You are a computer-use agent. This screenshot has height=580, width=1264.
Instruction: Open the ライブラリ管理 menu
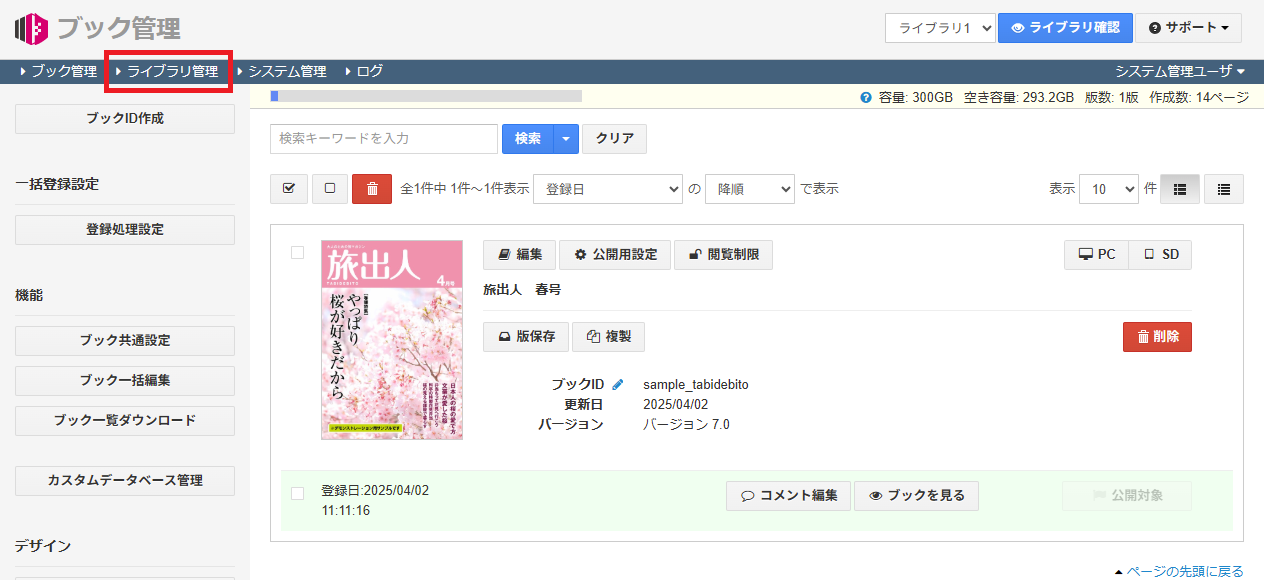(x=168, y=72)
